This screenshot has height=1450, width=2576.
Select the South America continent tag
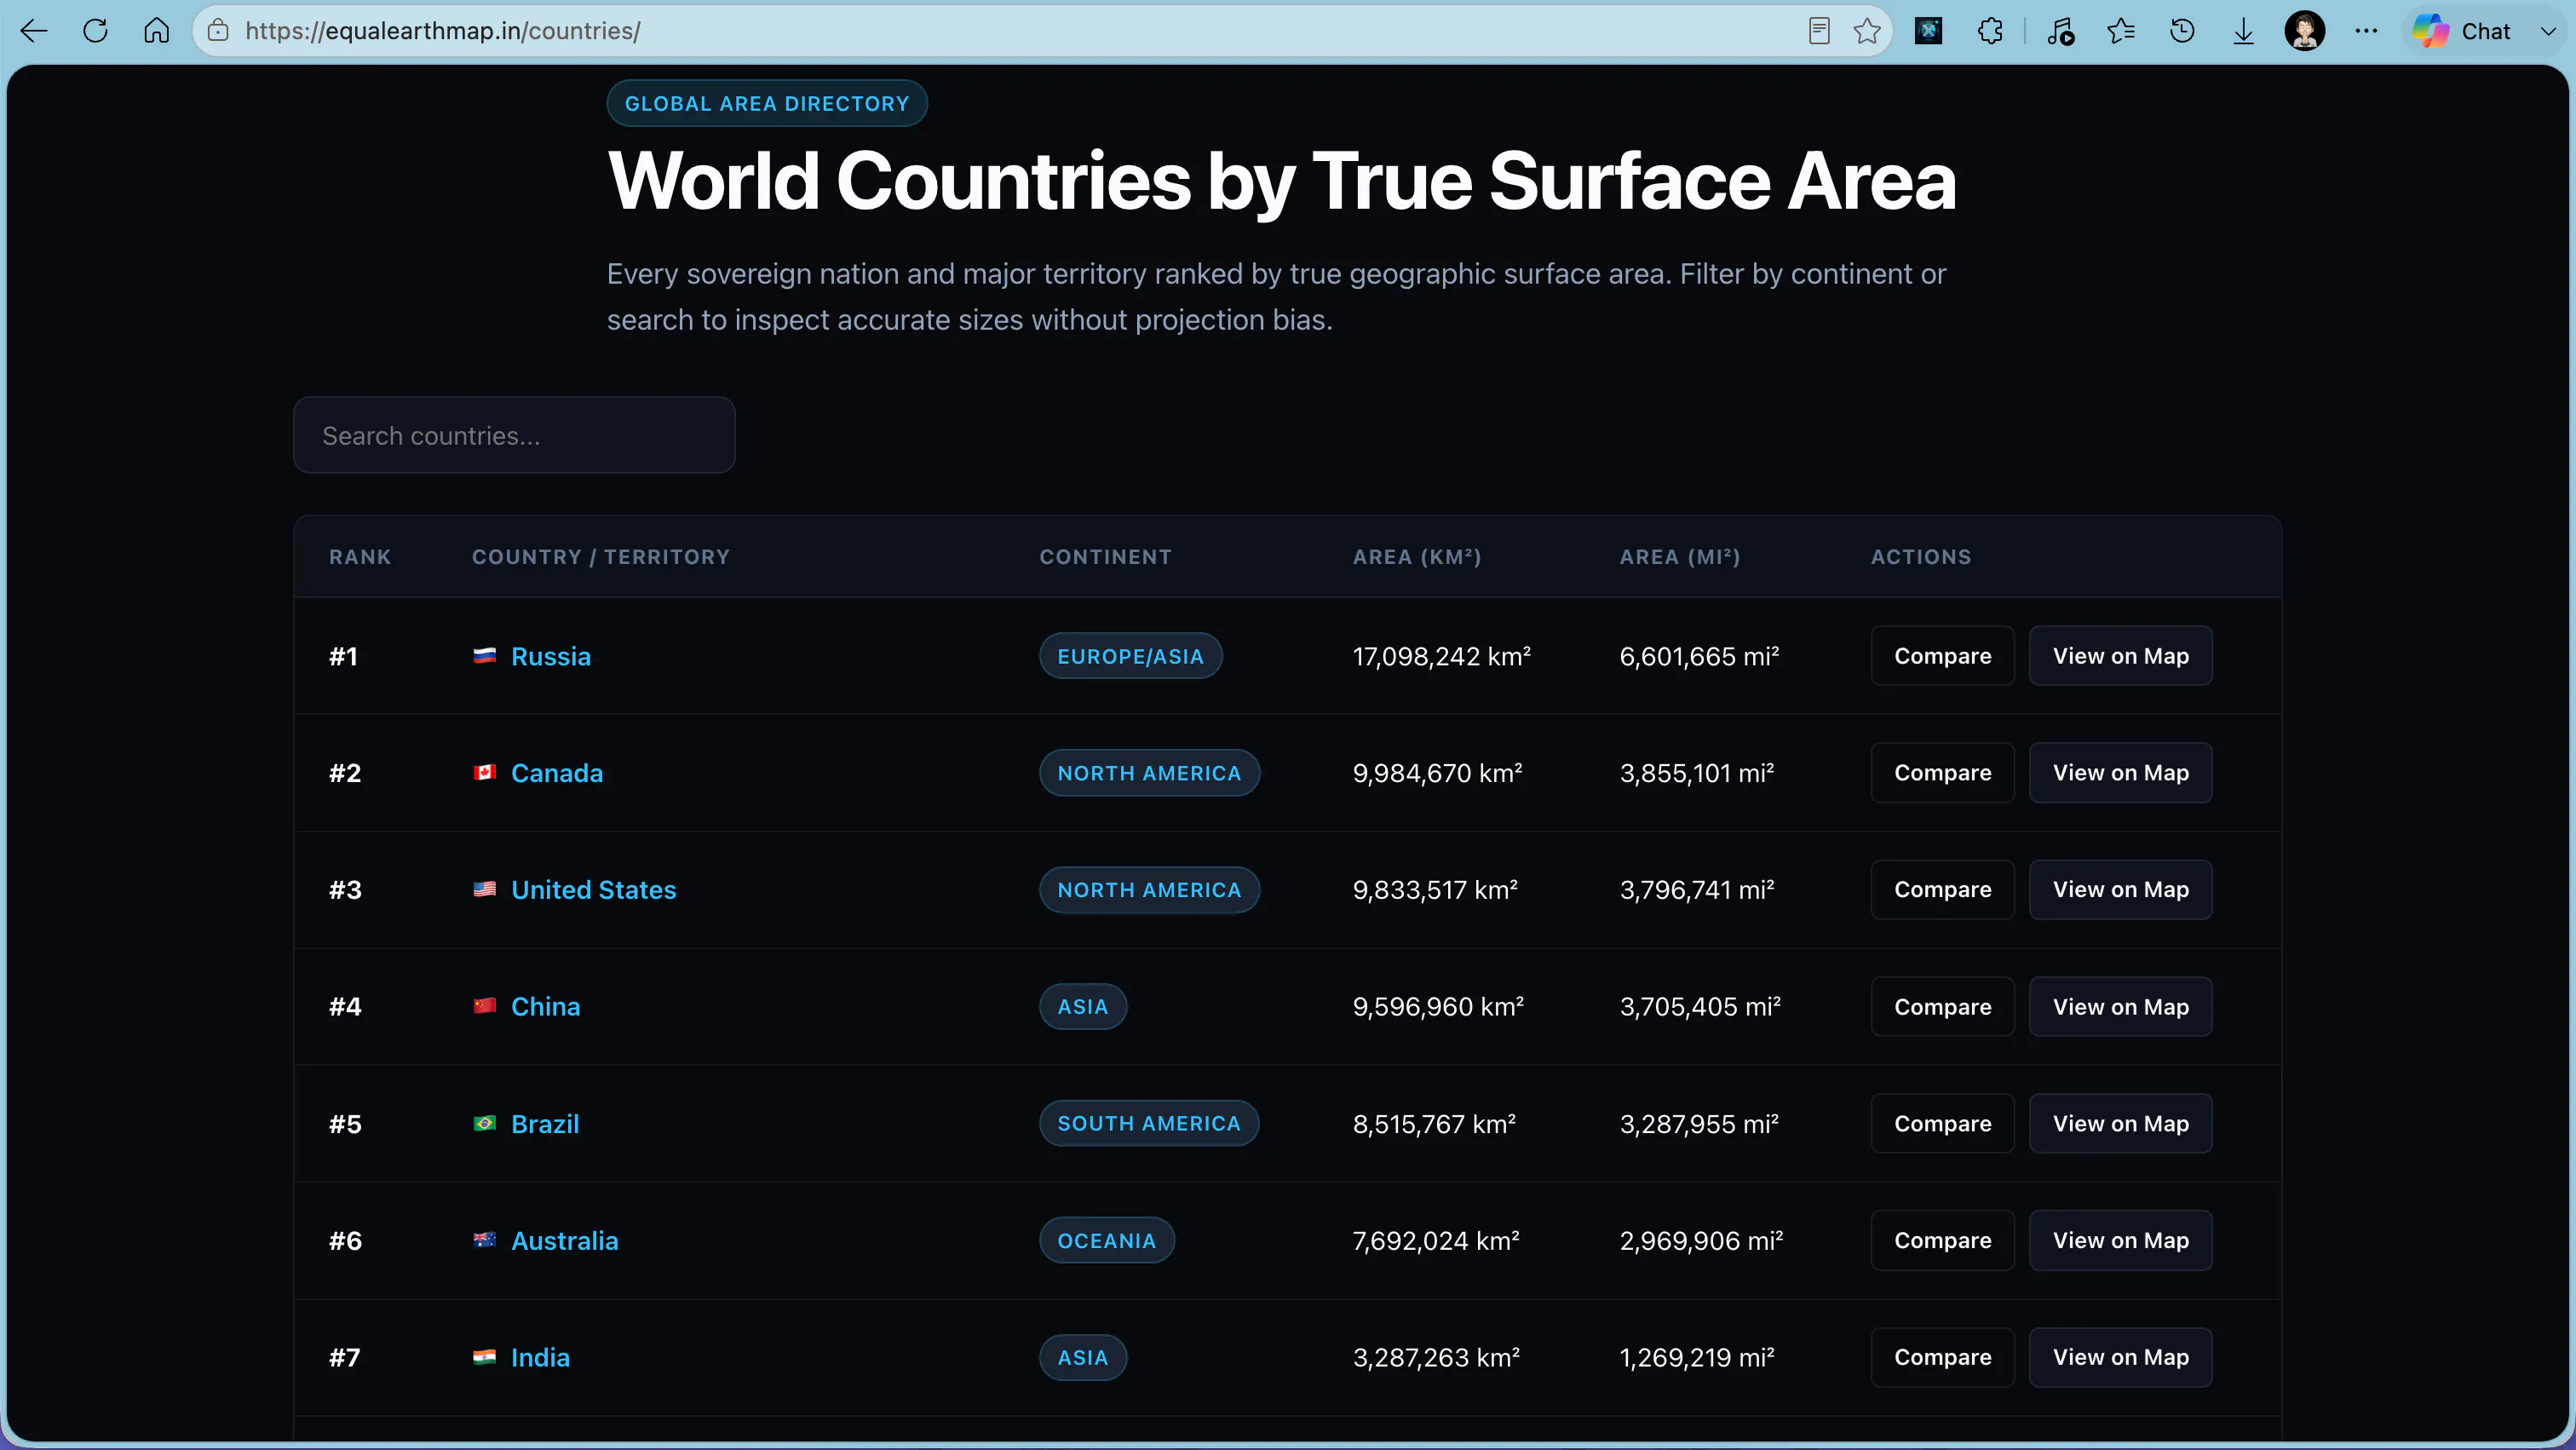click(x=1149, y=1124)
